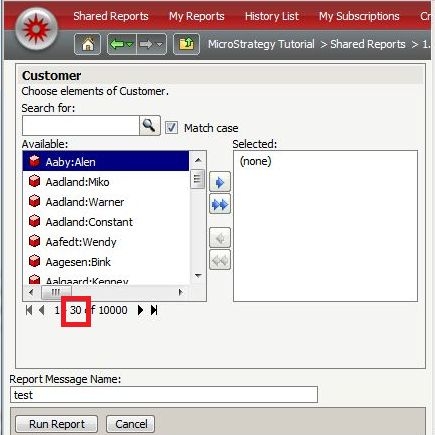Screen dimensions: 435x435
Task: Click into the Search for field
Action: (80, 125)
